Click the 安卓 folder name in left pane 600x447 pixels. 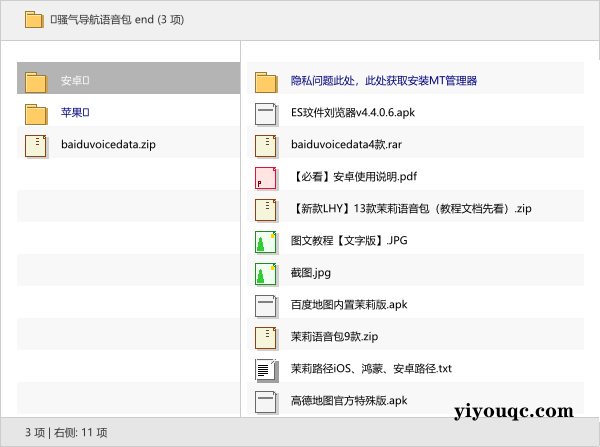(76, 81)
